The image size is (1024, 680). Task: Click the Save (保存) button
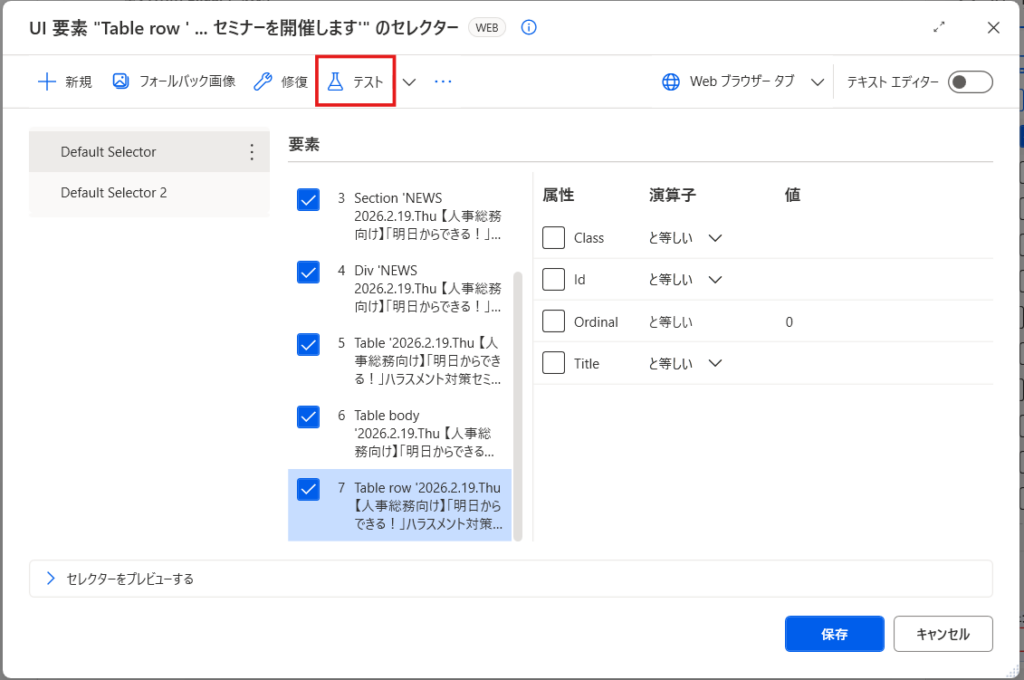pyautogui.click(x=834, y=634)
